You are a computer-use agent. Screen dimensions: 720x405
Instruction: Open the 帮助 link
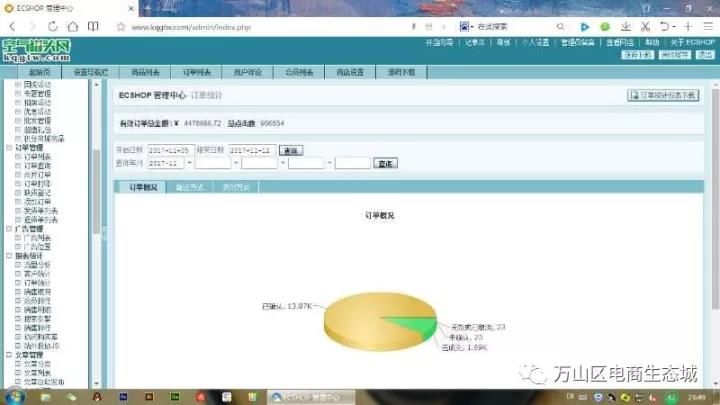click(x=652, y=42)
